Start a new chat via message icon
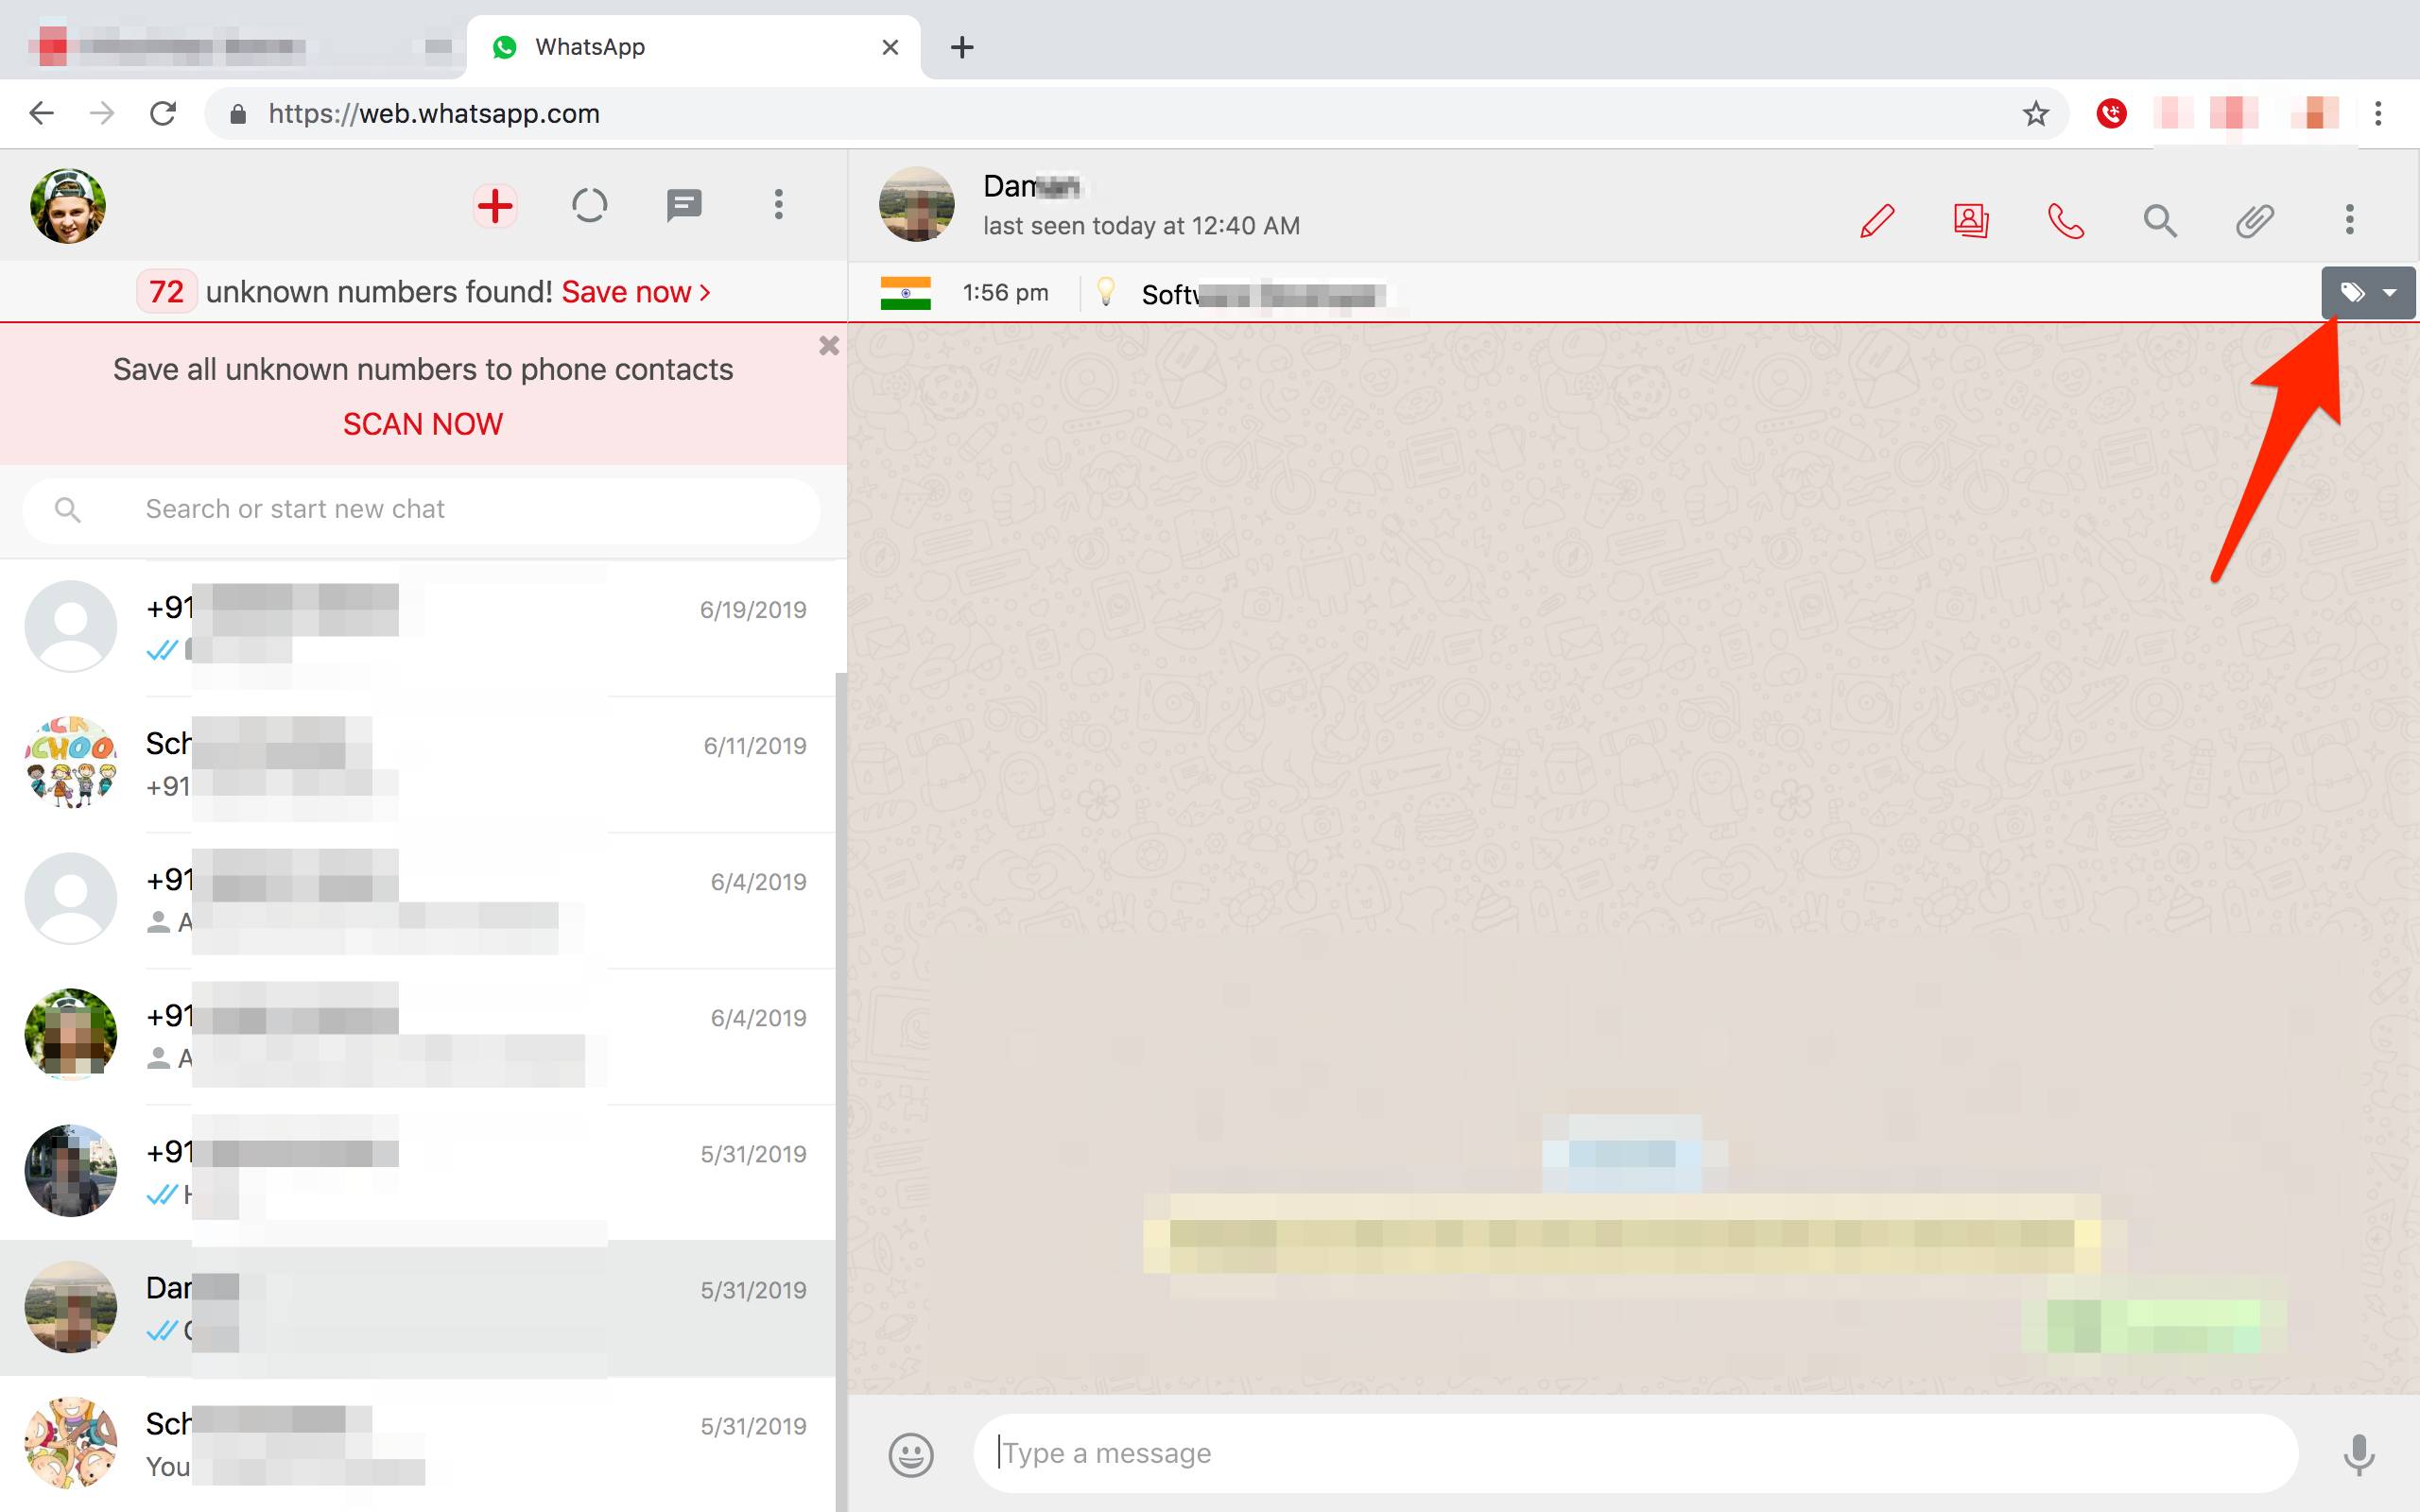Screen dimensions: 2420x1512 (x=684, y=206)
